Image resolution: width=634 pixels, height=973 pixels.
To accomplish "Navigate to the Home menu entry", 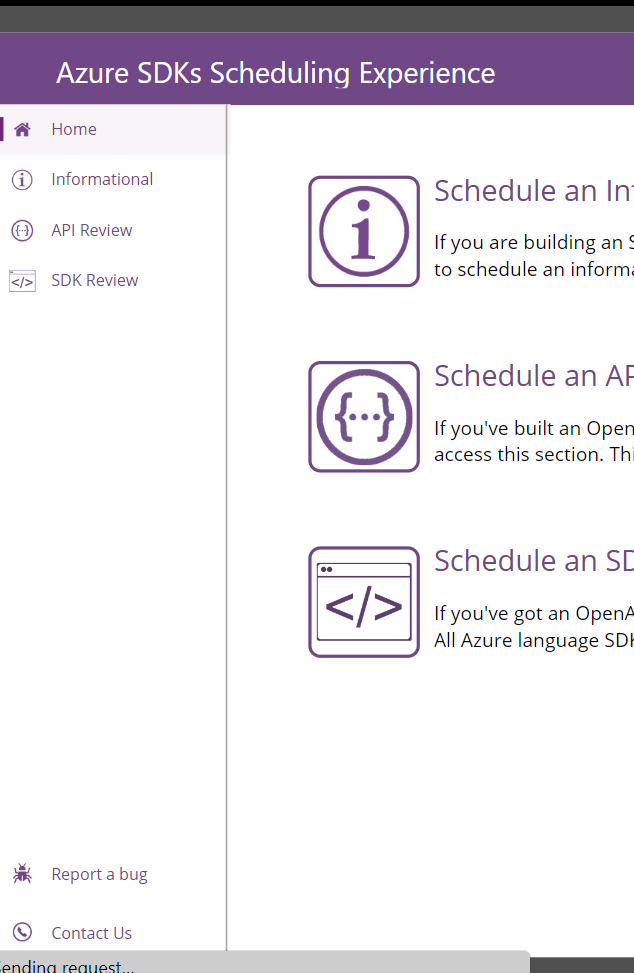I will point(74,129).
